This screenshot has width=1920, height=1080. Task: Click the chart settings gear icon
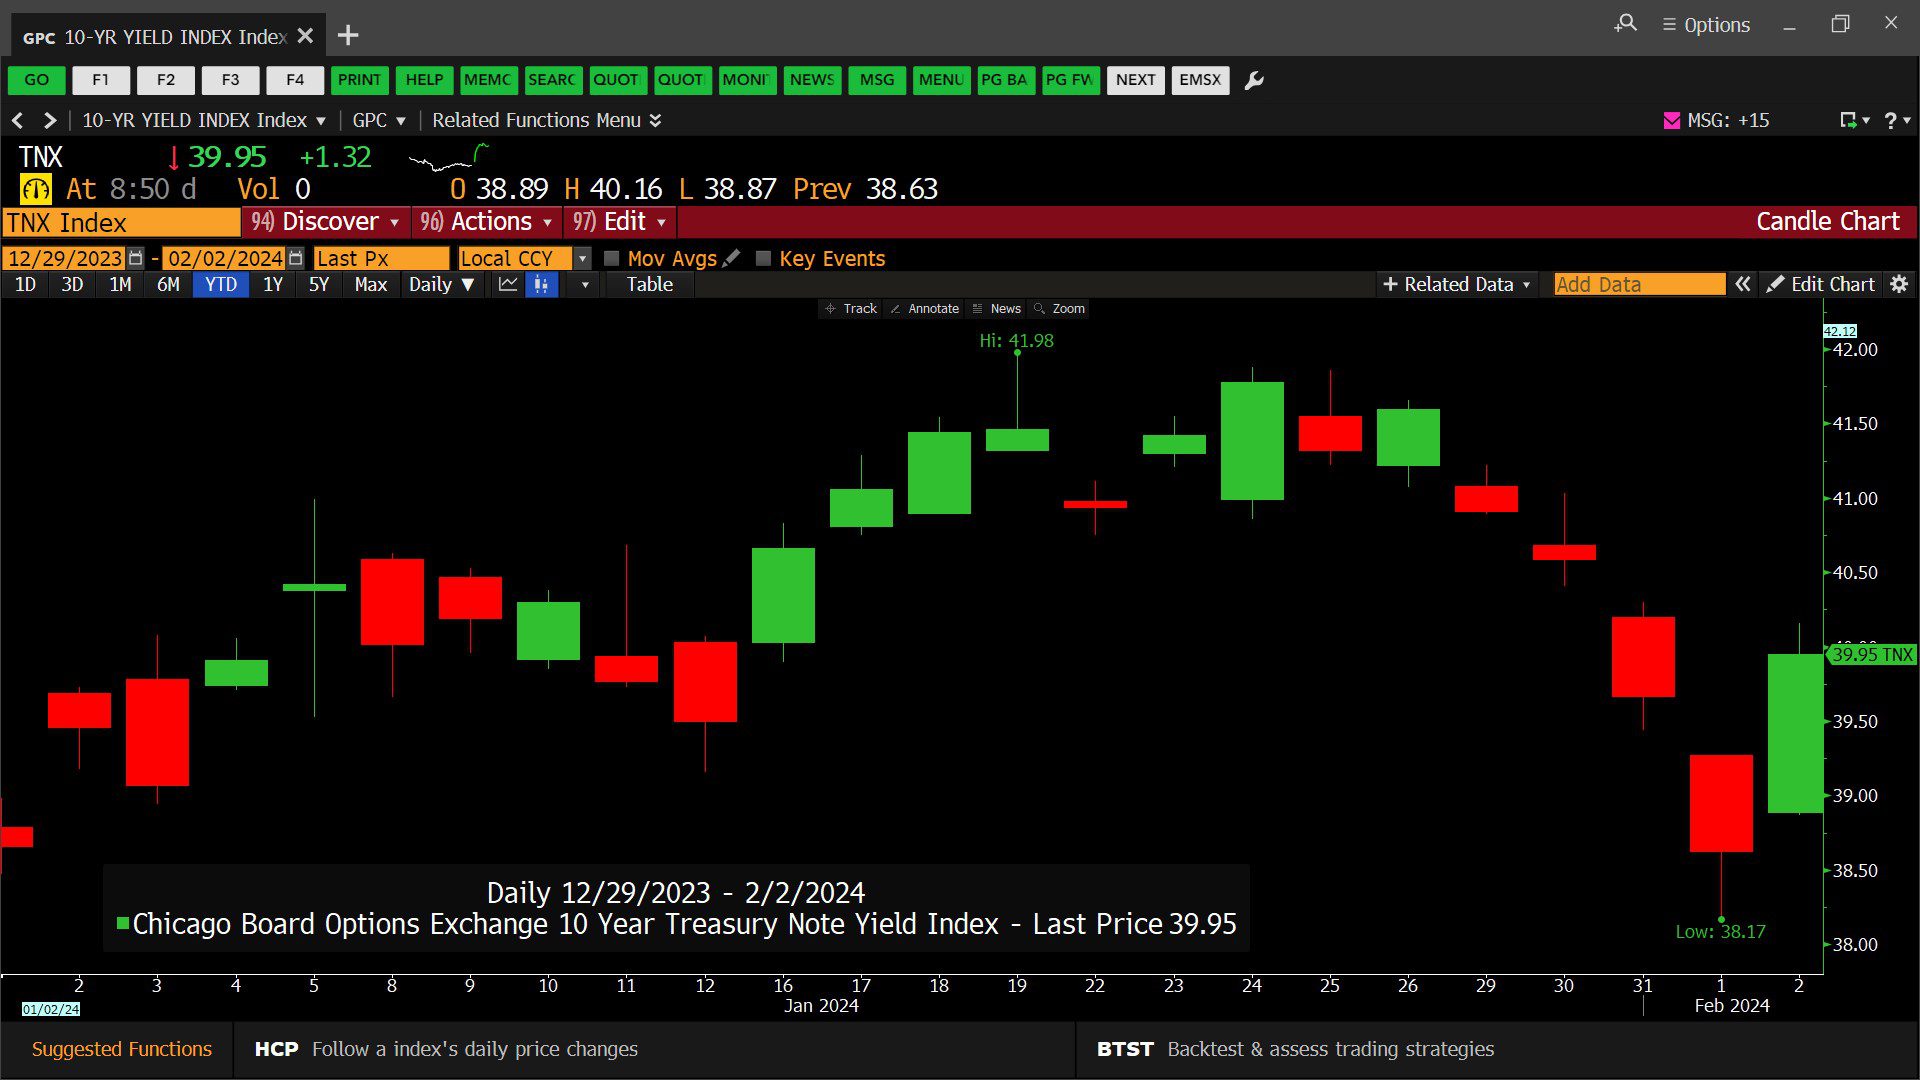[x=1899, y=284]
